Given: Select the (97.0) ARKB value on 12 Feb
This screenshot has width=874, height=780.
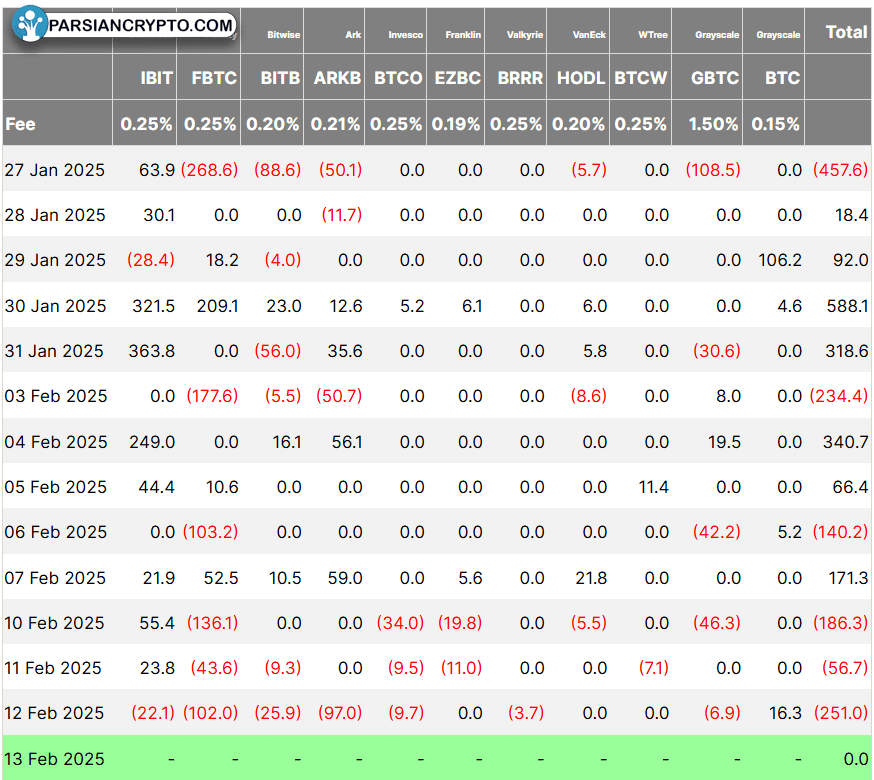Looking at the screenshot, I should [340, 713].
